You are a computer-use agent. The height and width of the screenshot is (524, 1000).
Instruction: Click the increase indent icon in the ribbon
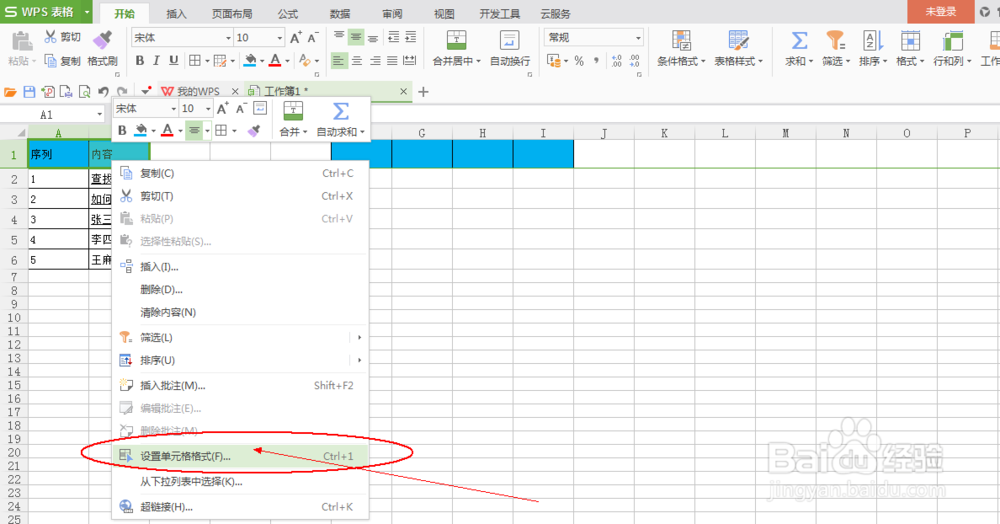click(x=411, y=38)
